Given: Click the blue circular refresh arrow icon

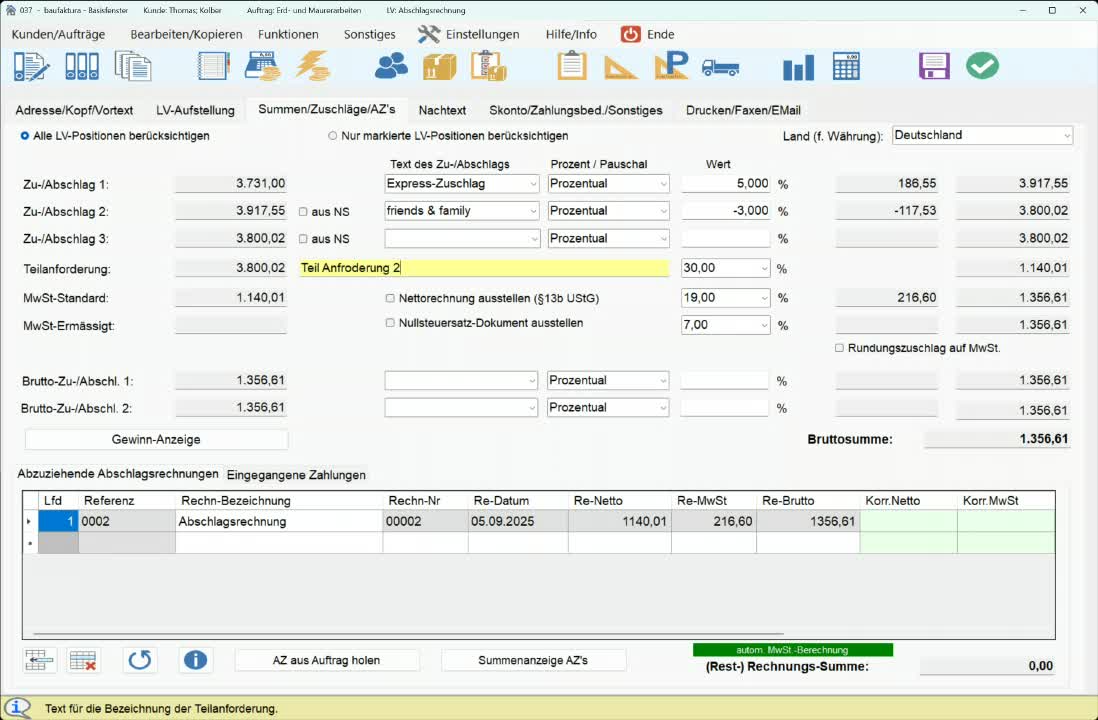Looking at the screenshot, I should pyautogui.click(x=140, y=660).
